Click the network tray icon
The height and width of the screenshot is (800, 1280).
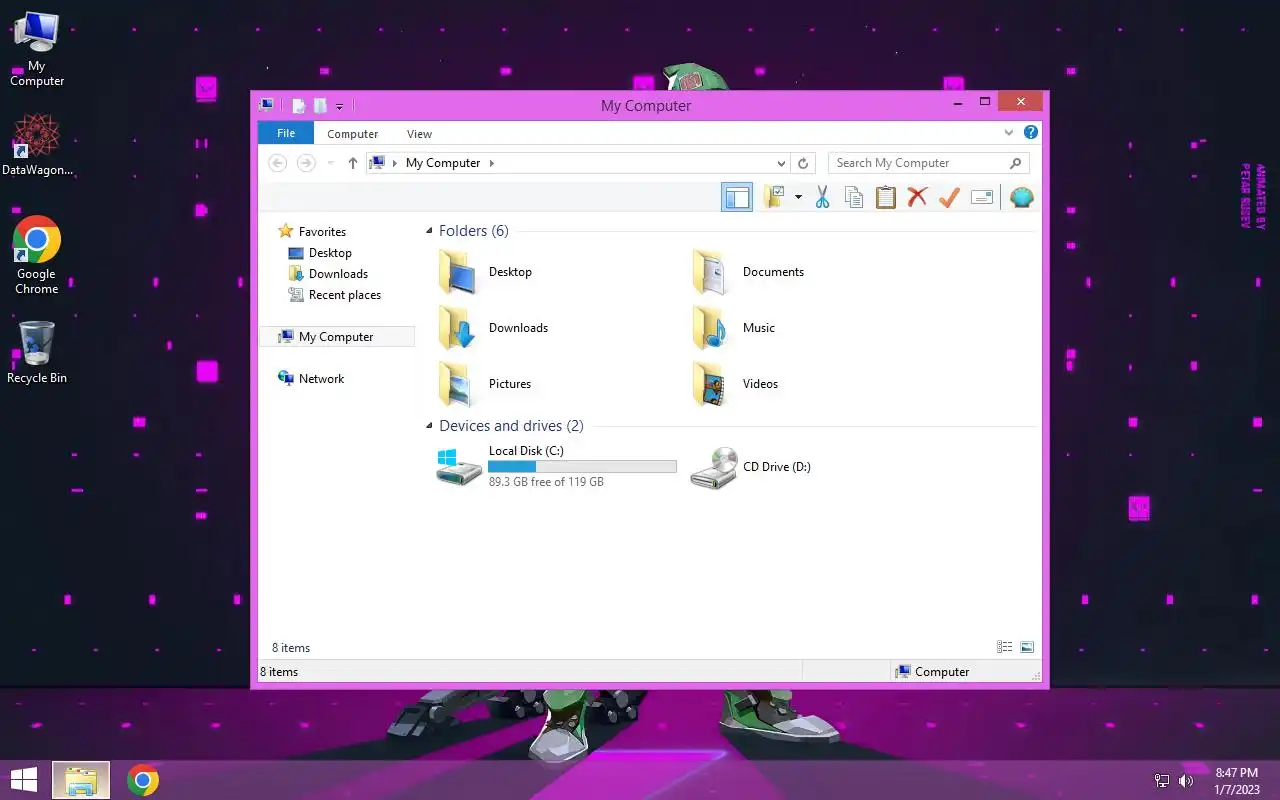[x=1162, y=781]
